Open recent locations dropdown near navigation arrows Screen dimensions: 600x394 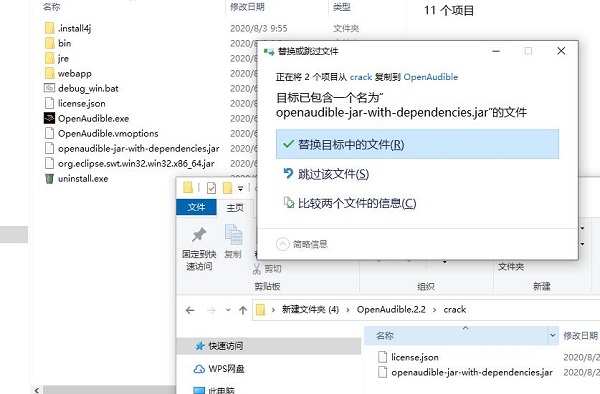click(x=228, y=310)
